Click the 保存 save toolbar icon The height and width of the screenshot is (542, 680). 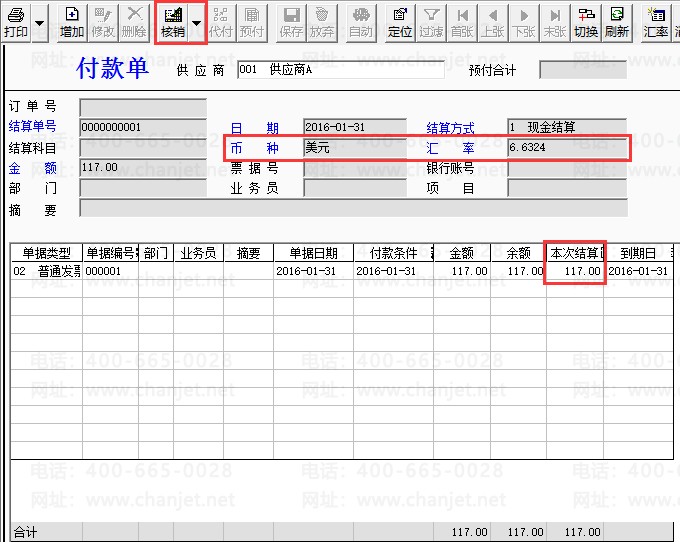click(291, 23)
